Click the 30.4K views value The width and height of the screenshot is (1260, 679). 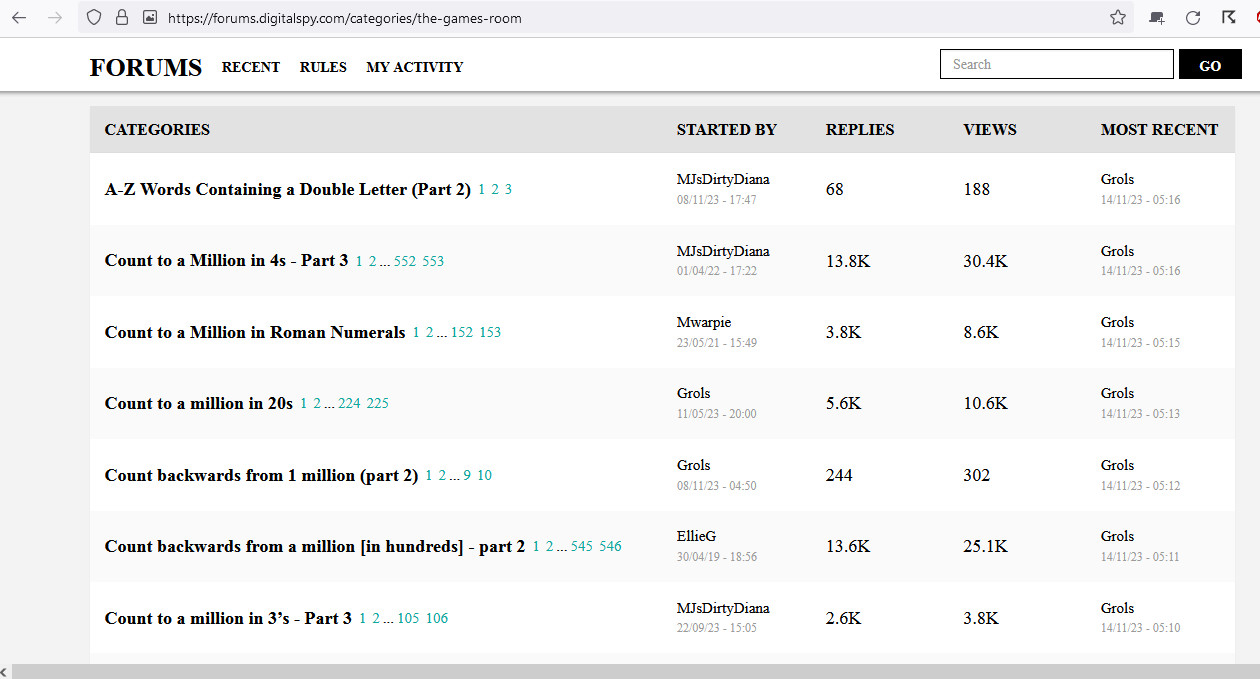[x=986, y=261]
